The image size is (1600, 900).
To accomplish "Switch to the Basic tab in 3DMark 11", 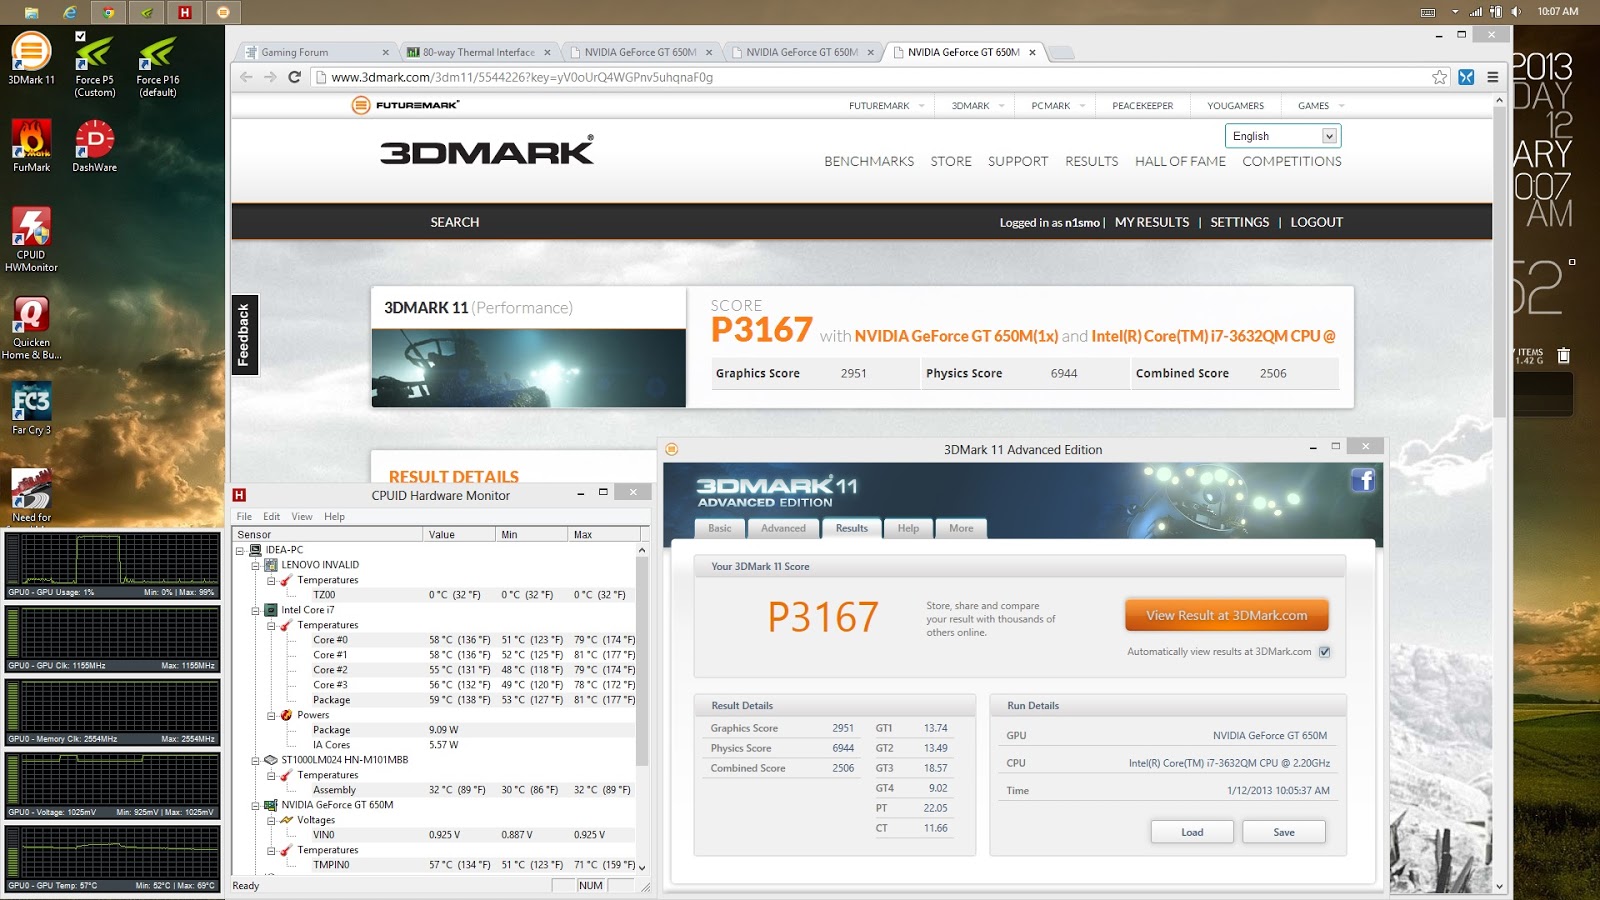I will point(720,528).
